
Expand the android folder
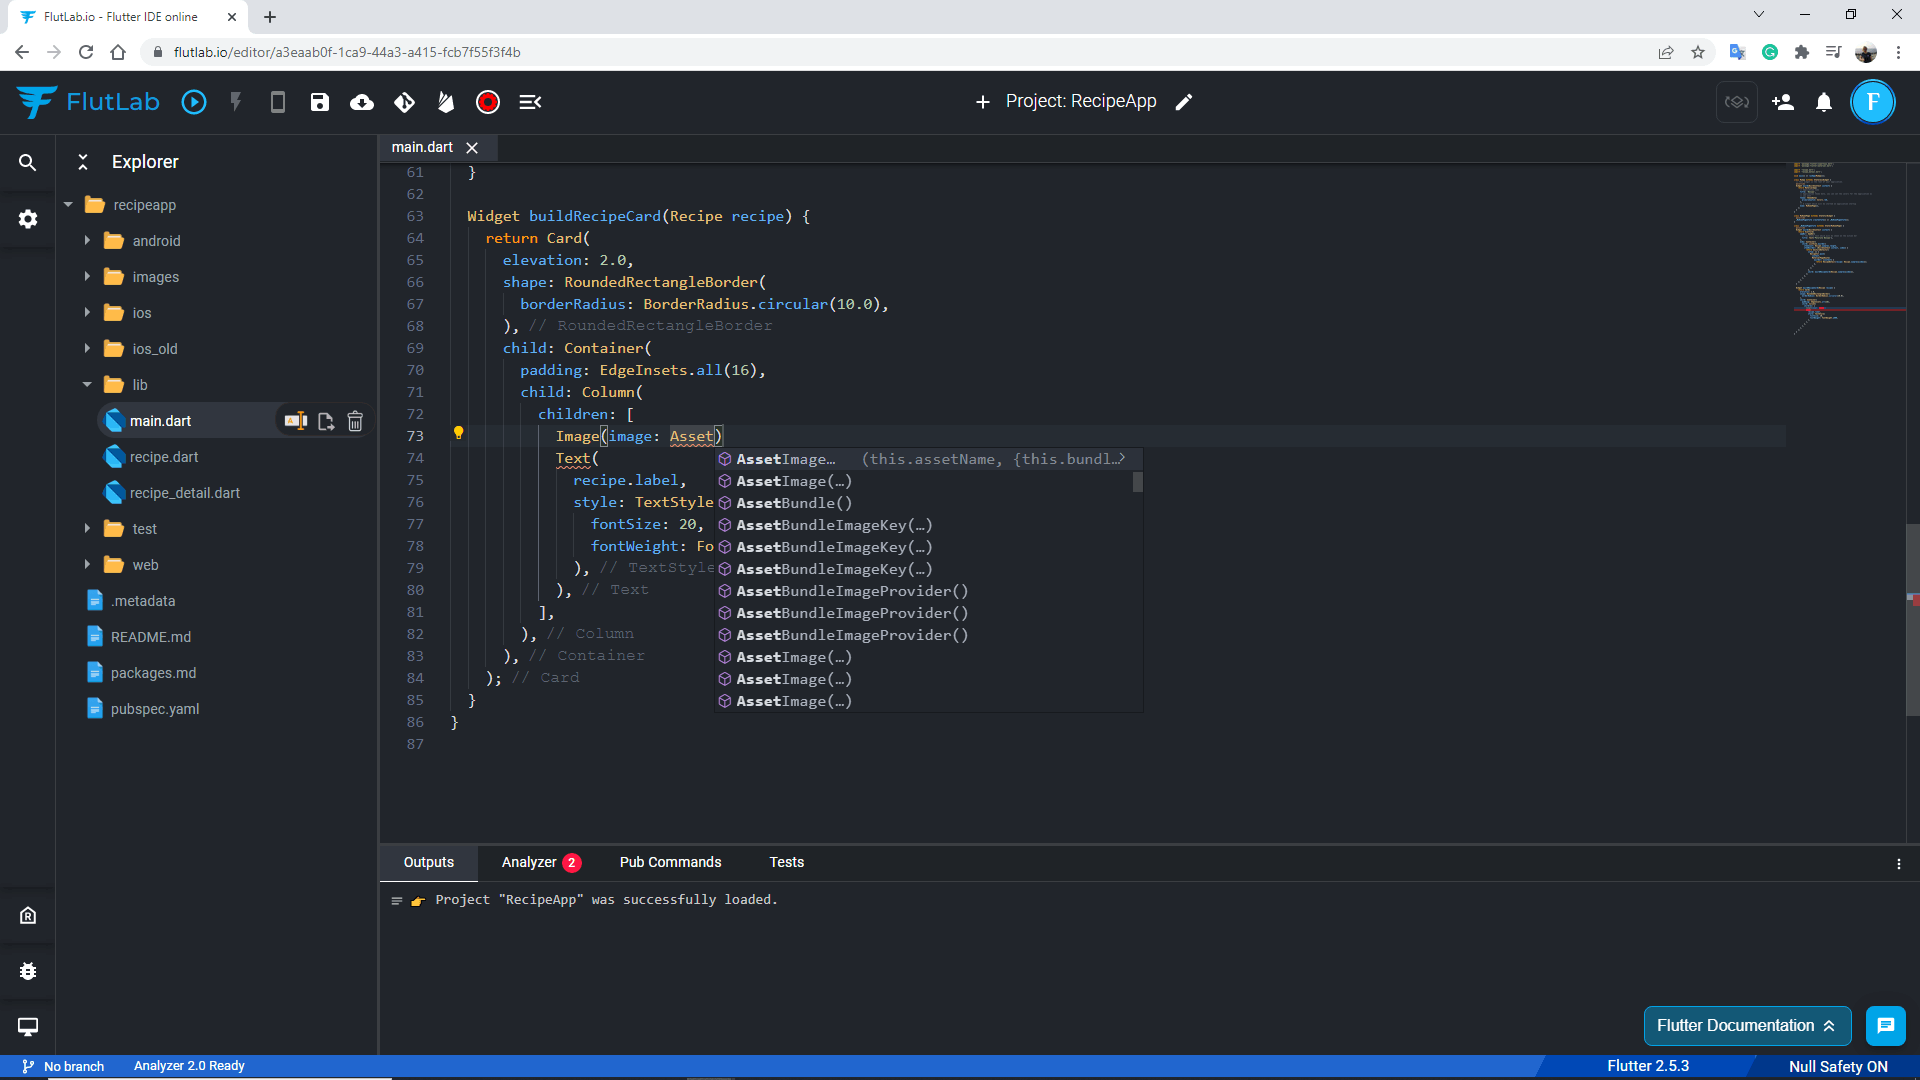click(87, 241)
